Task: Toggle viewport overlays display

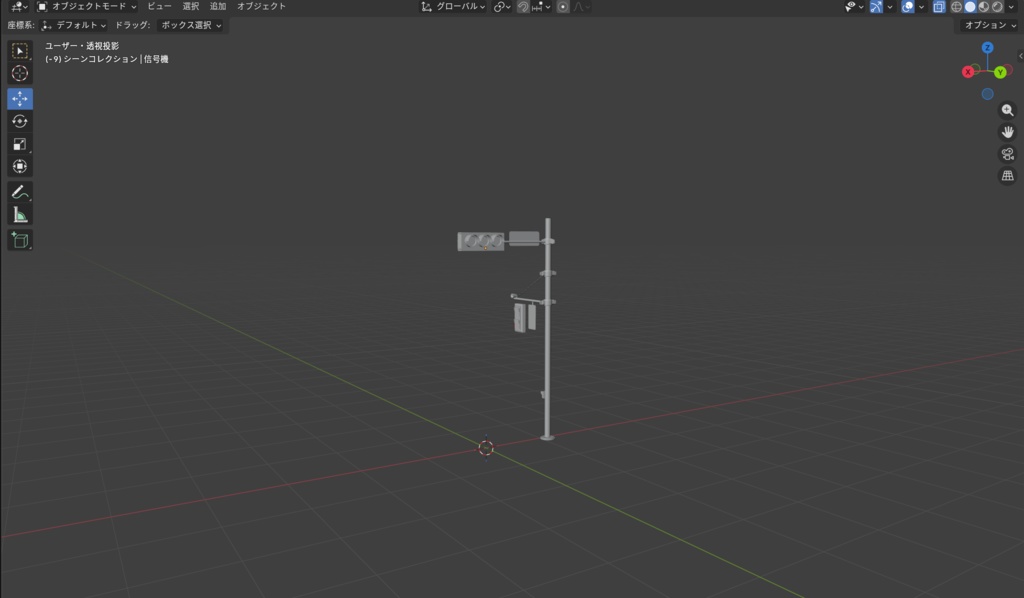Action: pos(908,7)
